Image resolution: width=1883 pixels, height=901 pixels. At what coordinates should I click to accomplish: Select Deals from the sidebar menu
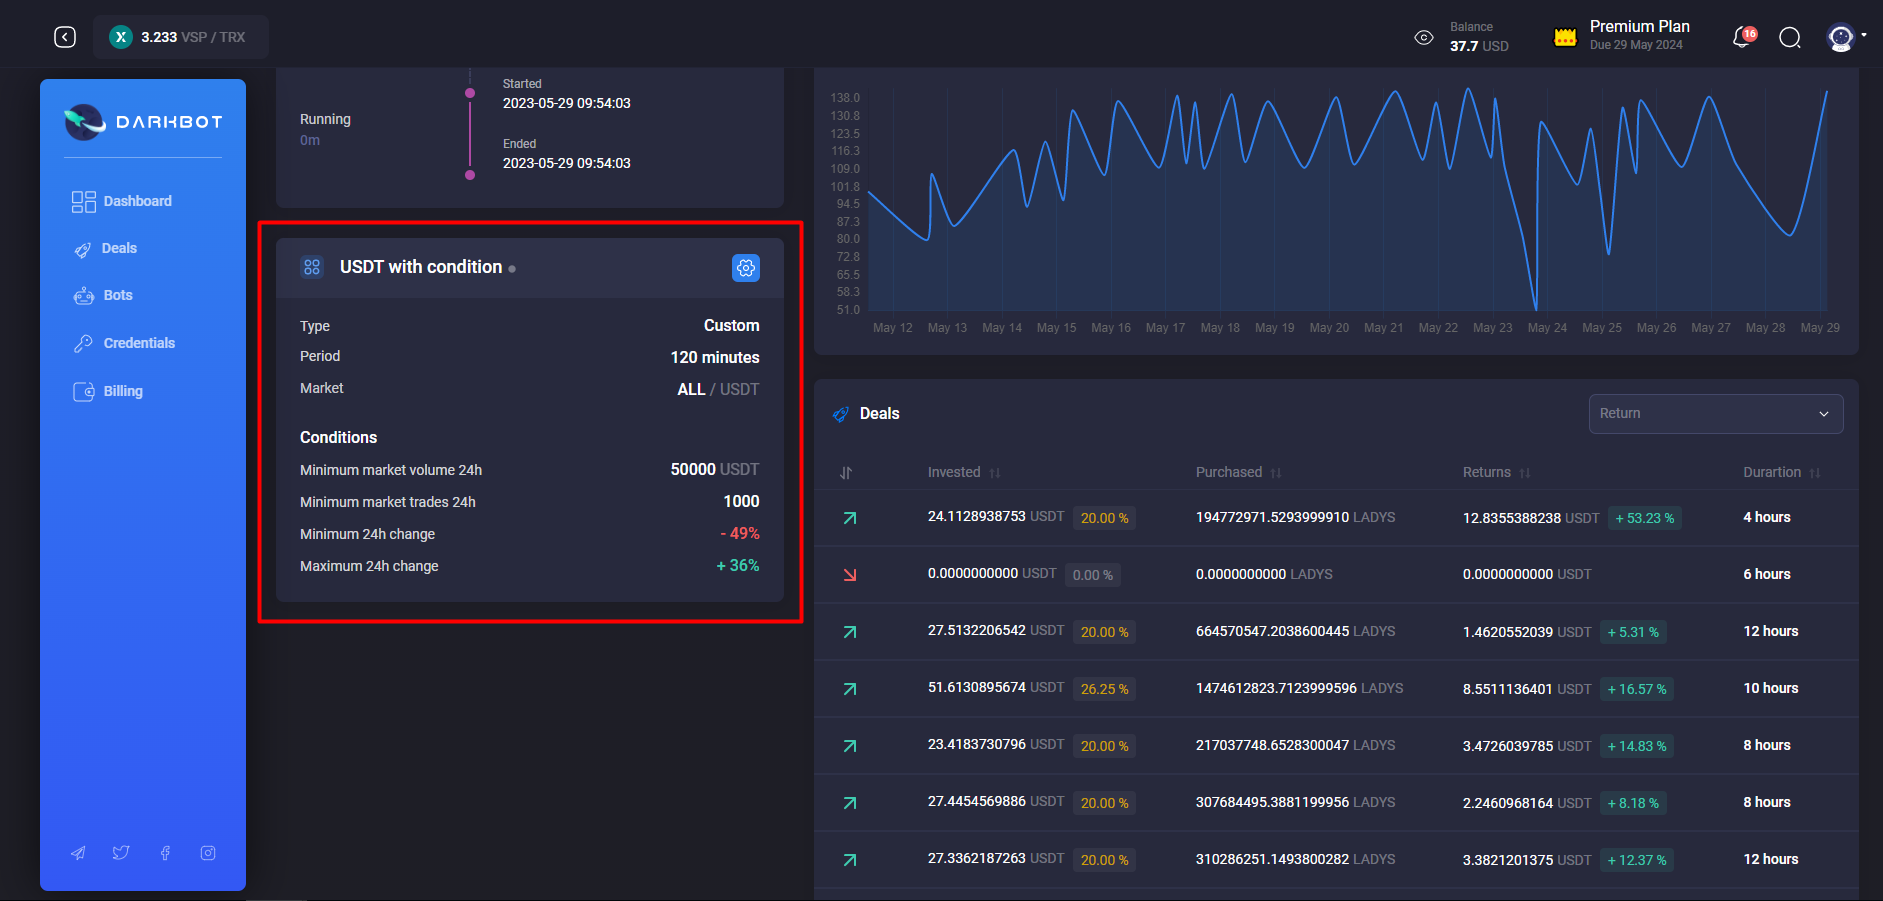[x=117, y=248]
